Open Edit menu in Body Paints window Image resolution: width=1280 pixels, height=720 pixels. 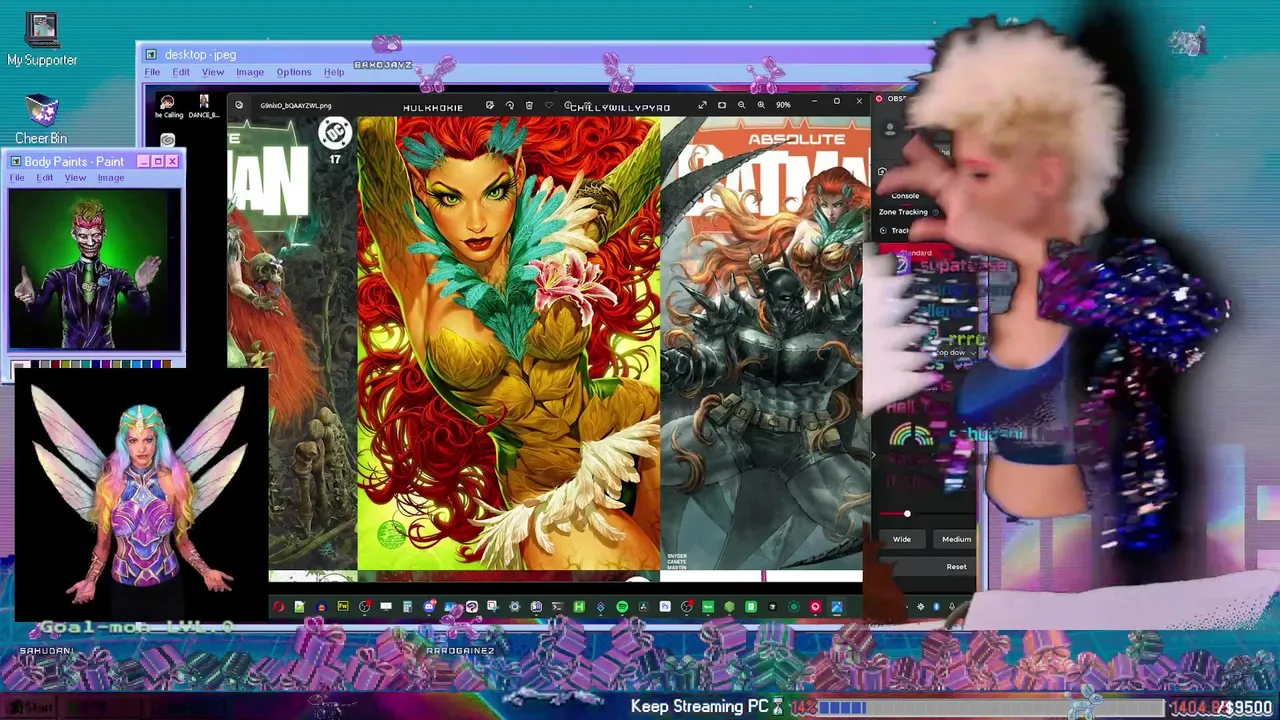(x=45, y=178)
